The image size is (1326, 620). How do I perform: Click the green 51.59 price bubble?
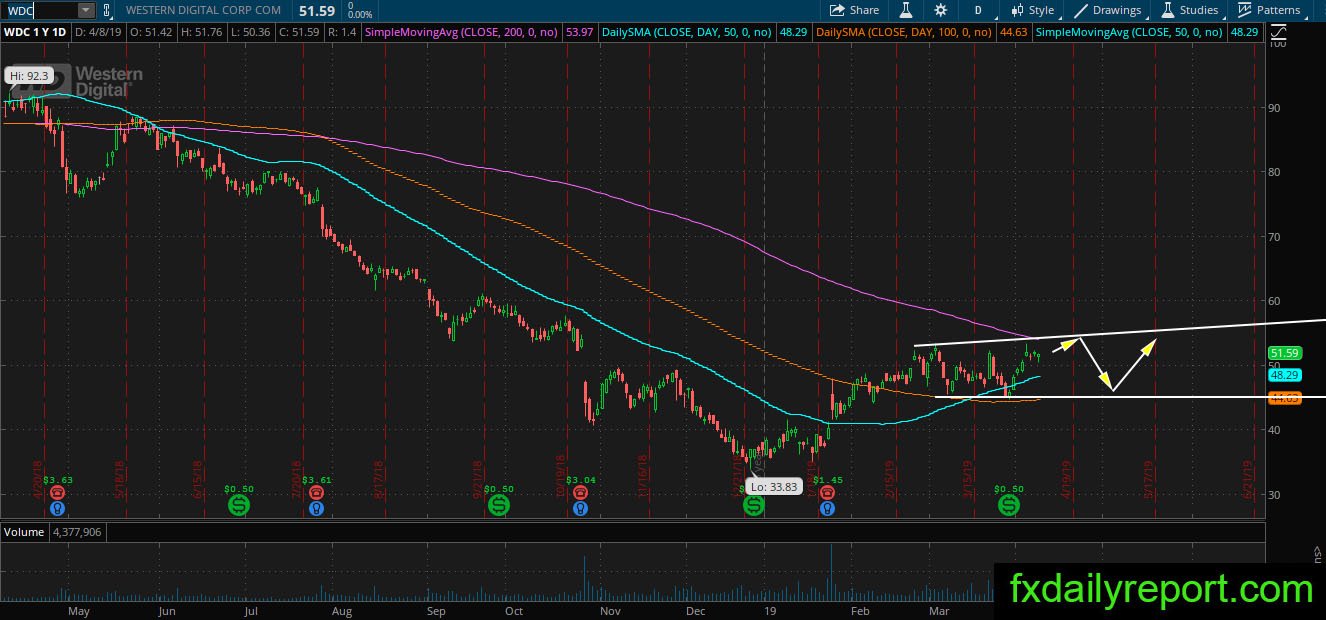(1283, 353)
